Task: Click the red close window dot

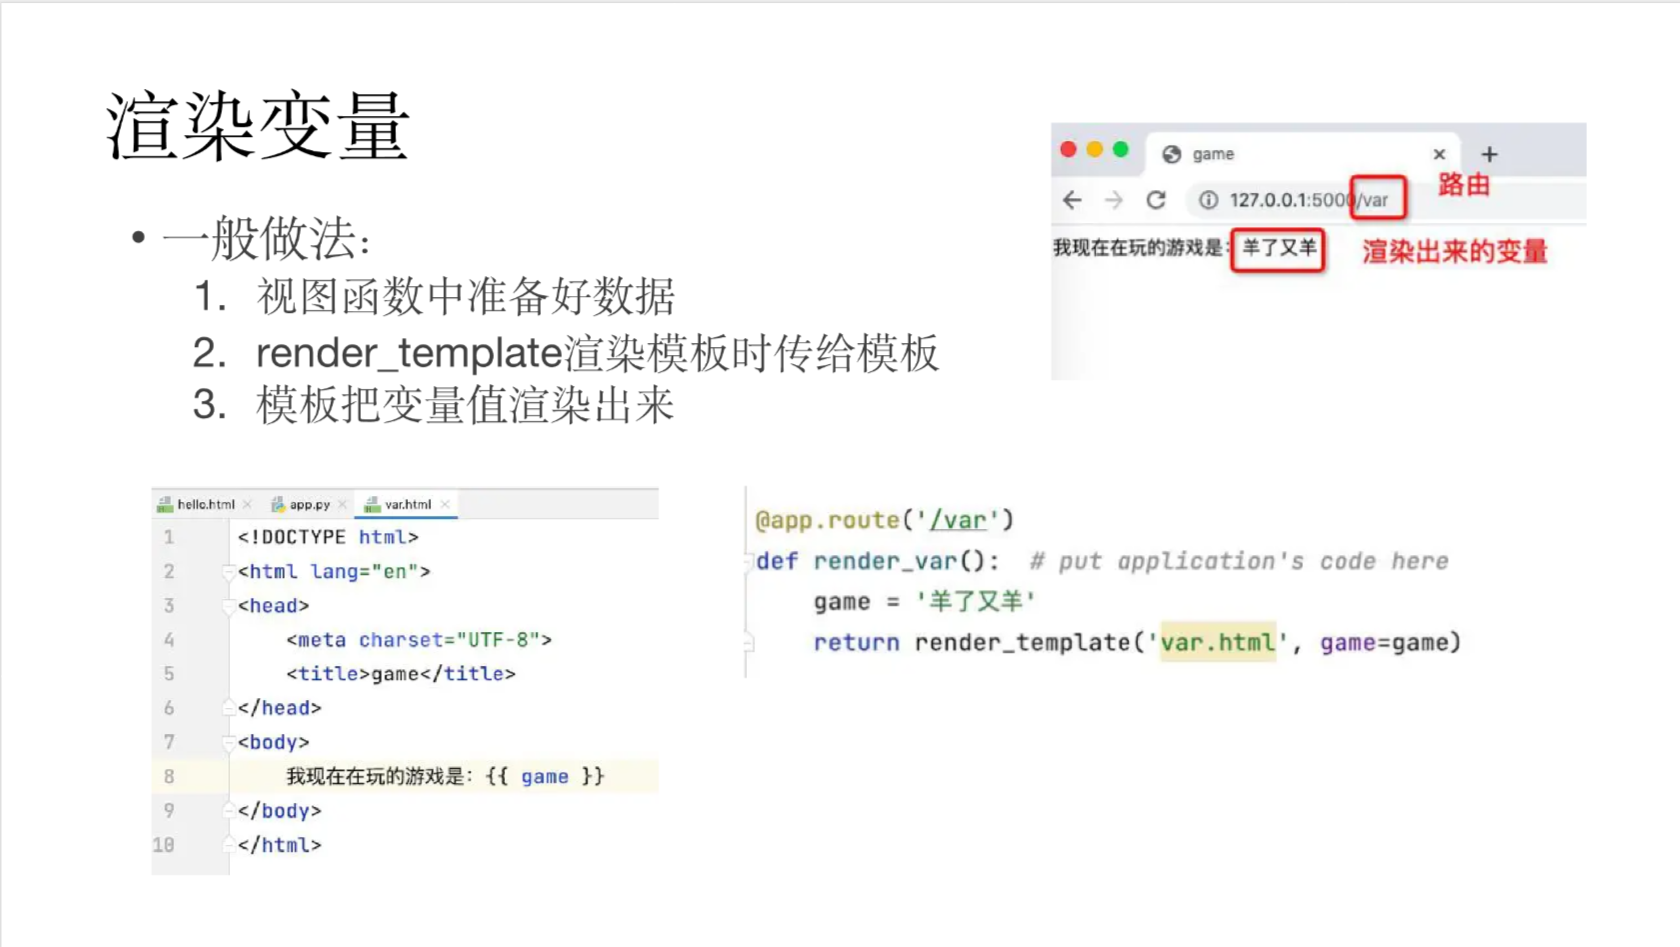Action: point(1068,149)
